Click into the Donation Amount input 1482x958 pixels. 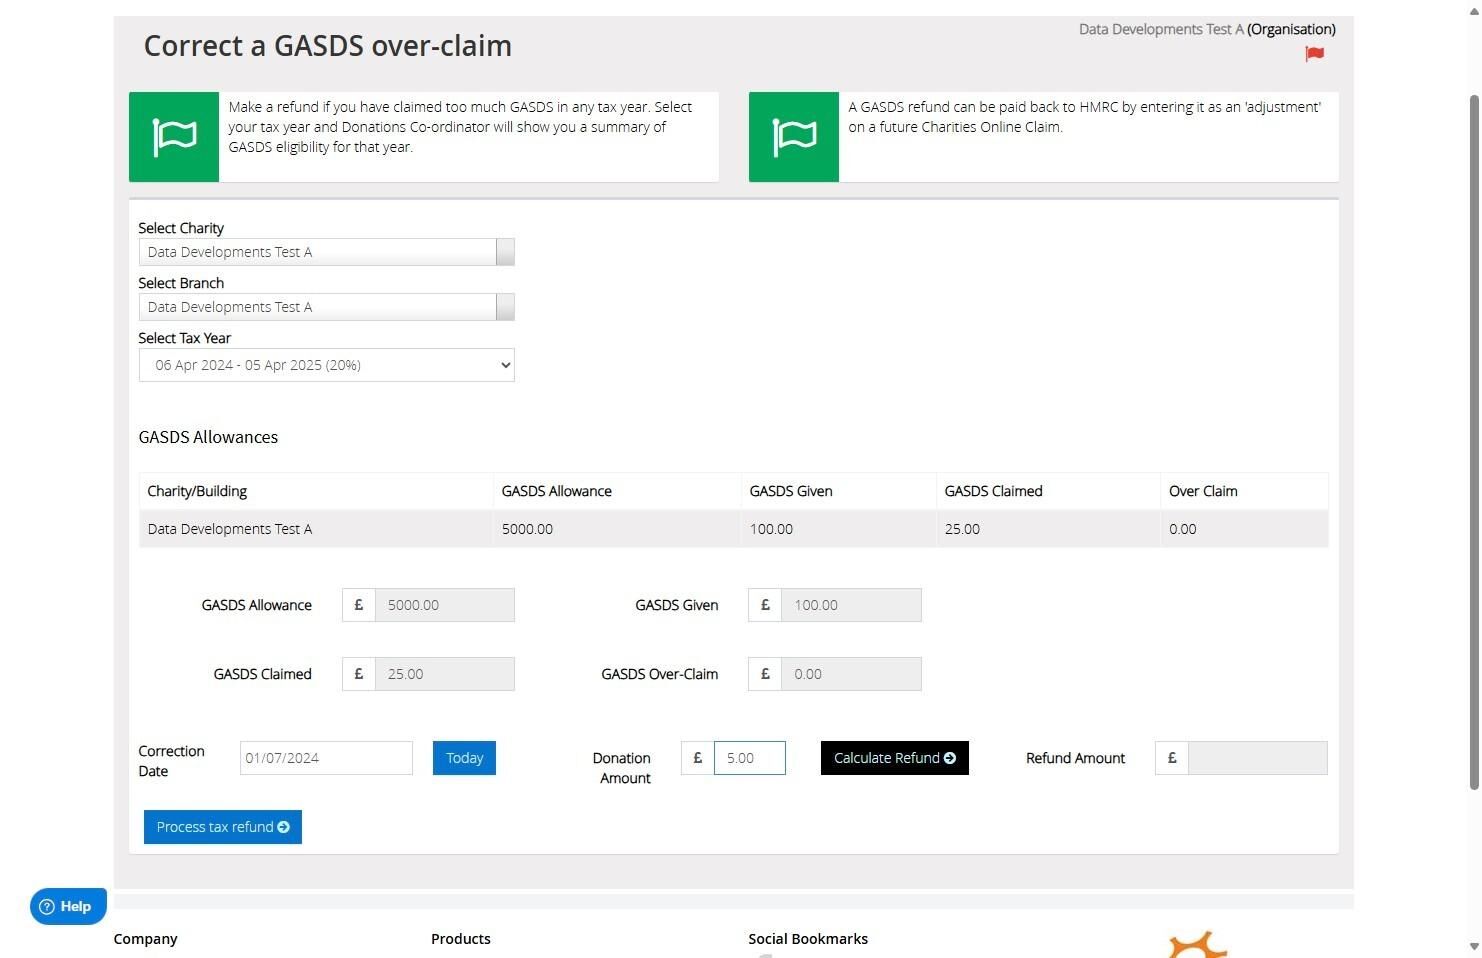pos(750,758)
